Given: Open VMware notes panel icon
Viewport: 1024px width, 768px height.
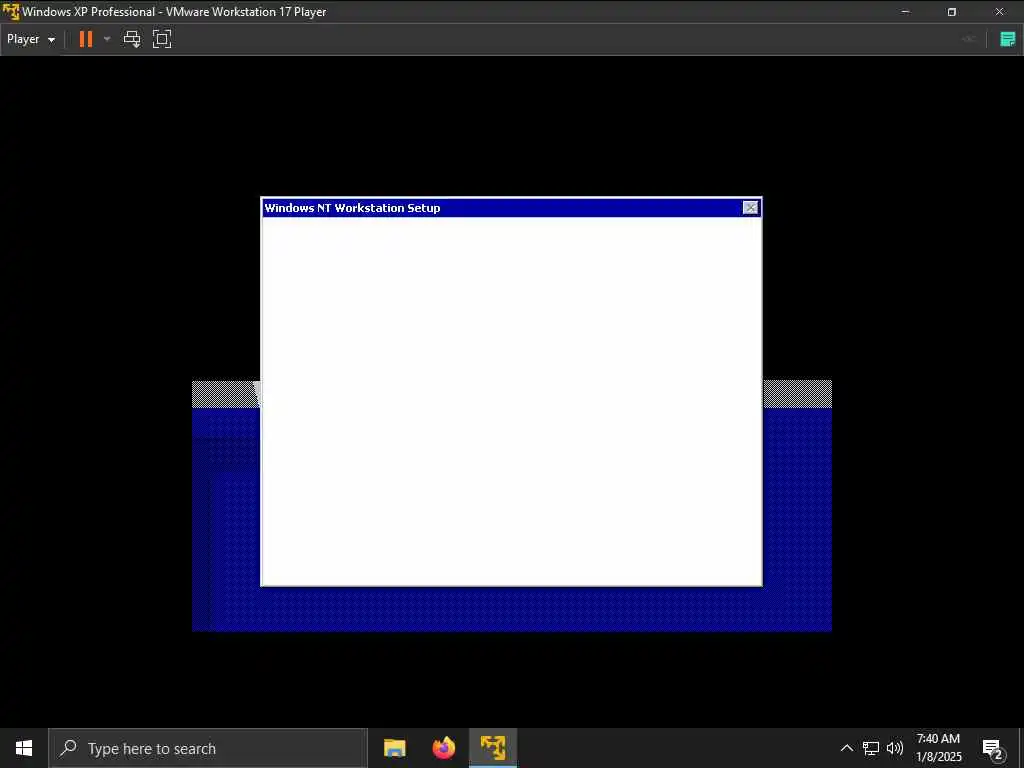Looking at the screenshot, I should 1008,39.
